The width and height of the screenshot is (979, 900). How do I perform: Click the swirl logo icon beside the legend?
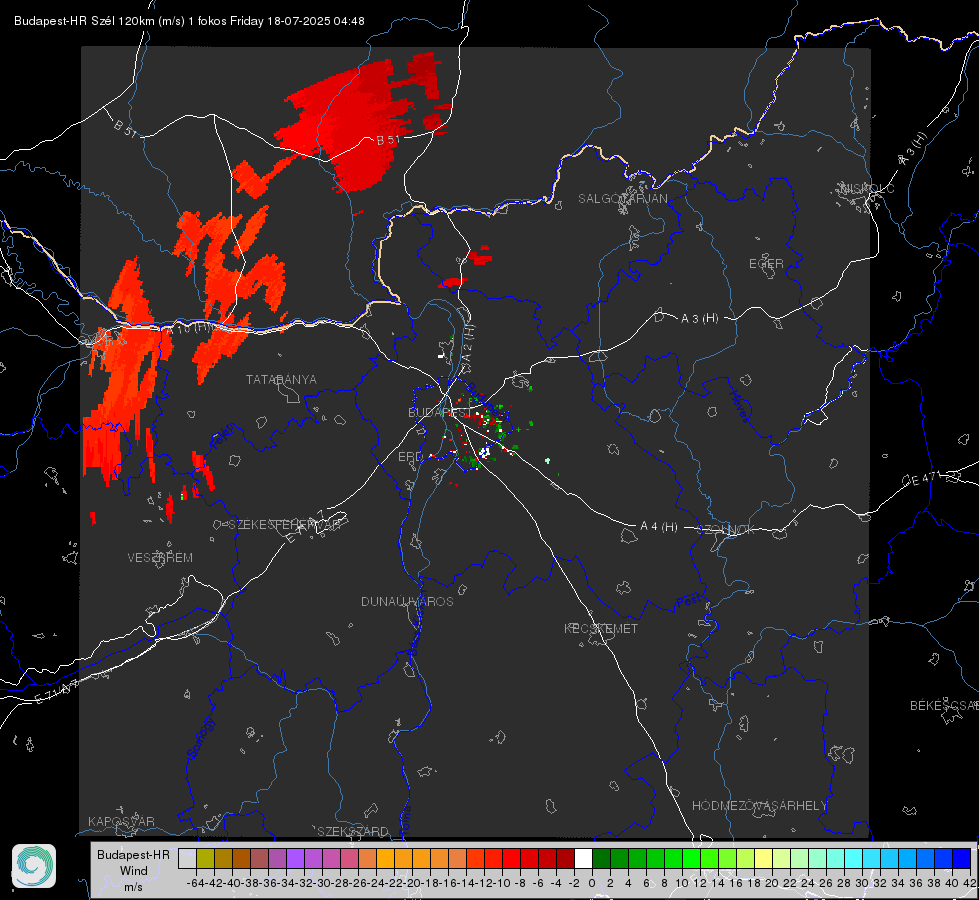pyautogui.click(x=34, y=866)
